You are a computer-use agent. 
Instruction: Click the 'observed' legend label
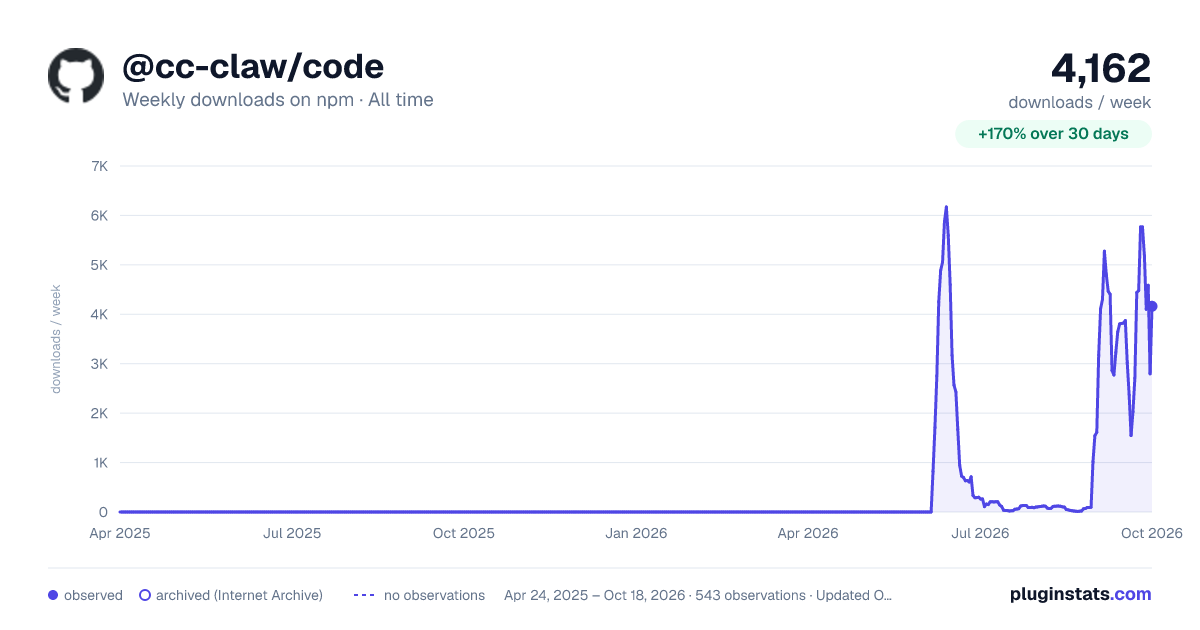(x=93, y=595)
